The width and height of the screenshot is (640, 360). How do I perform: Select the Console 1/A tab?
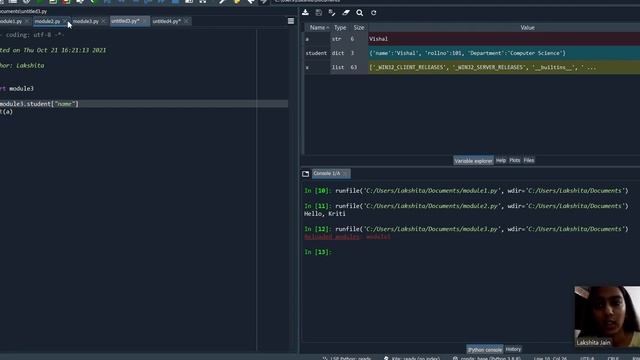327,174
